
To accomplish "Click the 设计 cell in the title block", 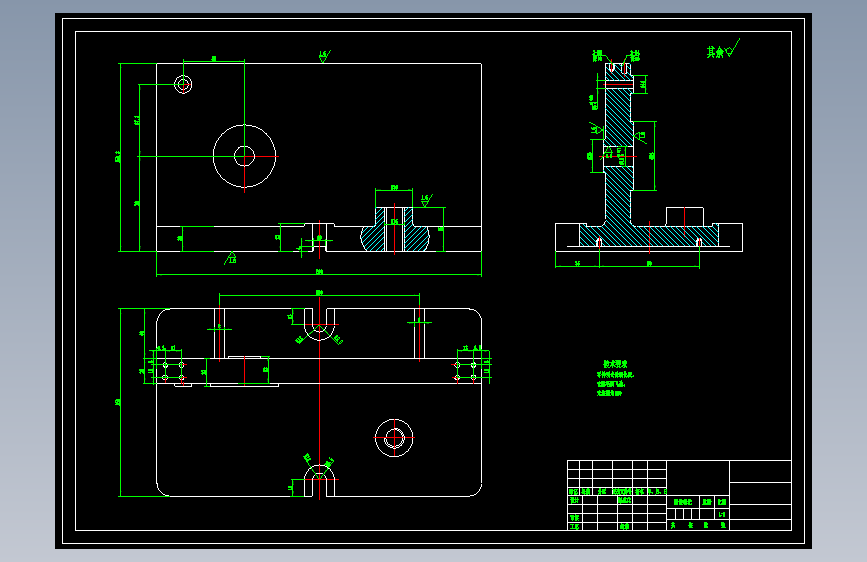I will point(574,500).
